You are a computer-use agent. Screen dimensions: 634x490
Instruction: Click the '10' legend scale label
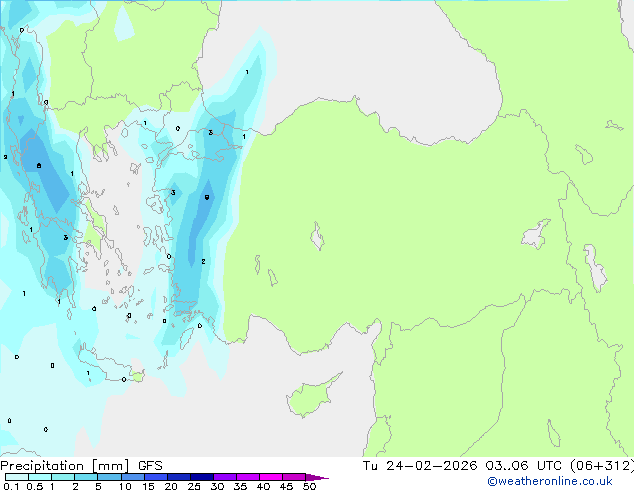pyautogui.click(x=125, y=486)
